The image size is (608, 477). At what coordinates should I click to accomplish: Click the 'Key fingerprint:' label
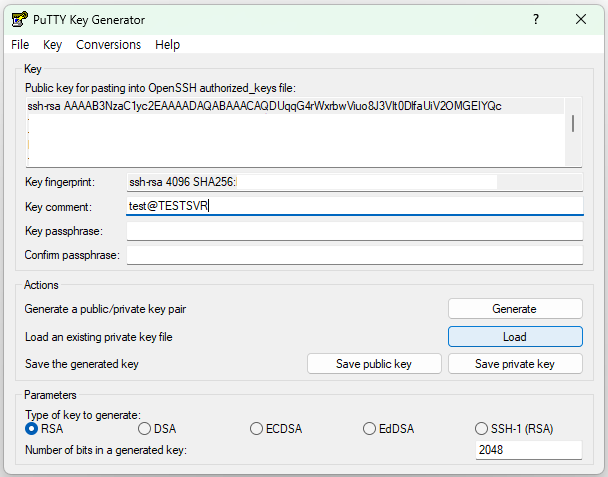tap(60, 182)
